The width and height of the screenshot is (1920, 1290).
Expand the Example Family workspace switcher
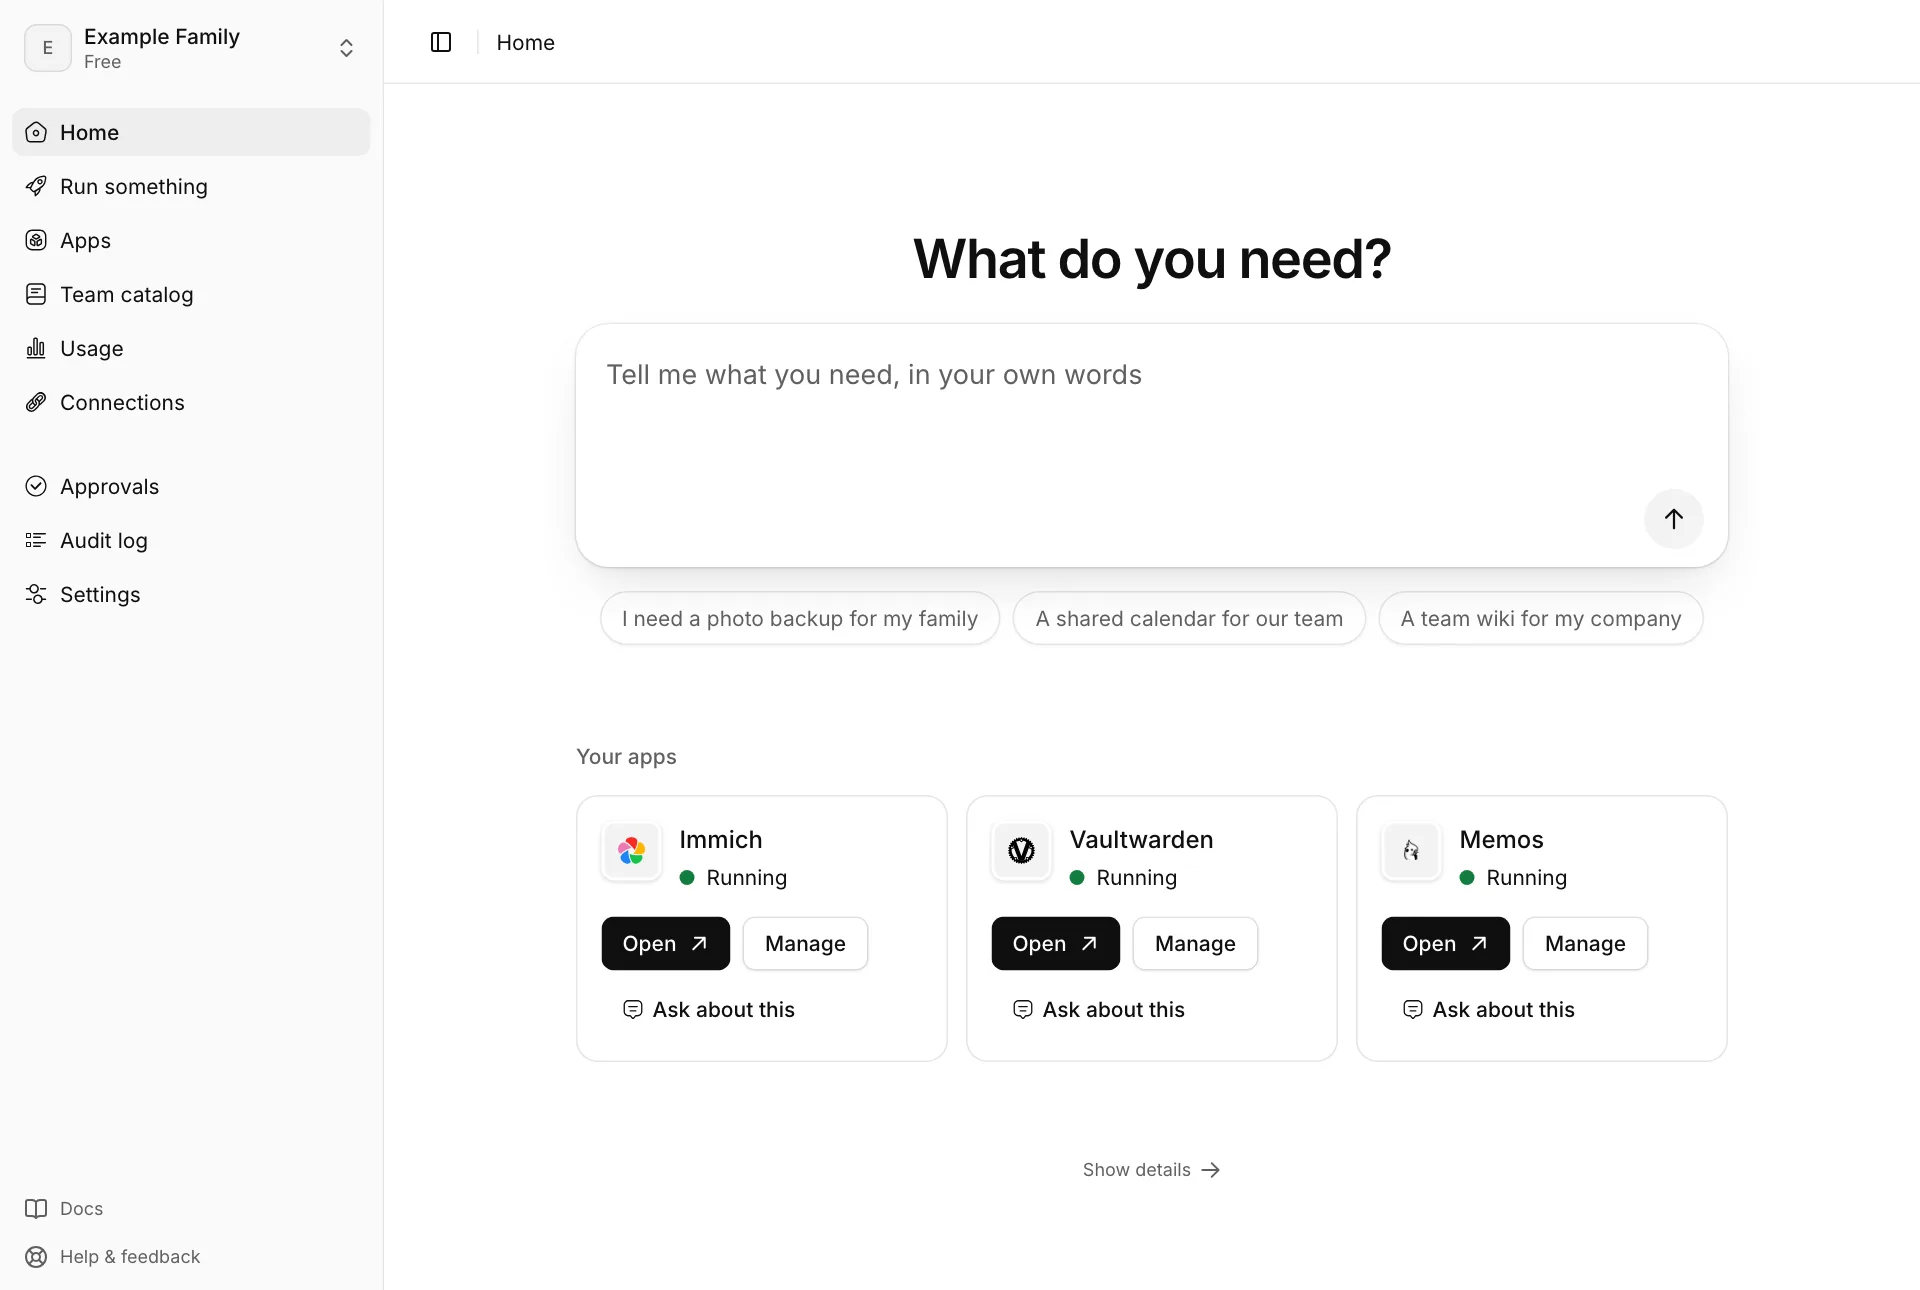coord(191,48)
